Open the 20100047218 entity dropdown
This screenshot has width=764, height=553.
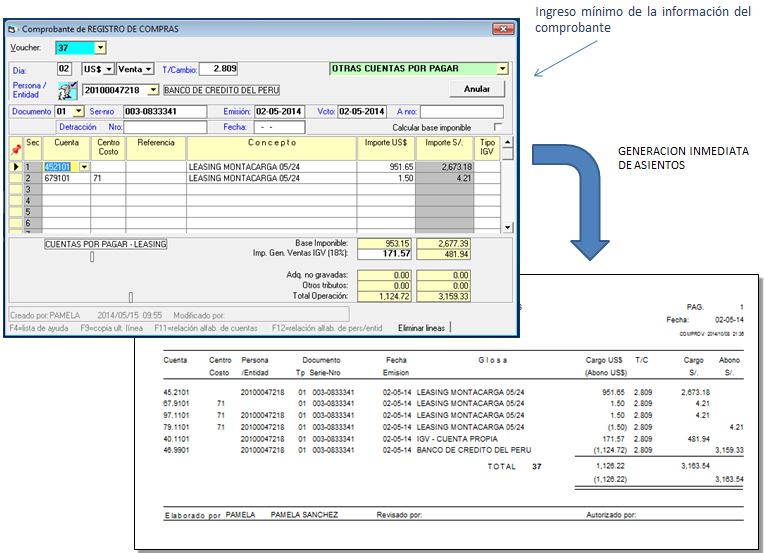[153, 90]
